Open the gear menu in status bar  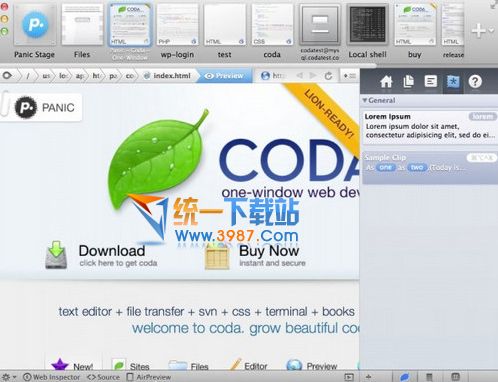[x=9, y=377]
